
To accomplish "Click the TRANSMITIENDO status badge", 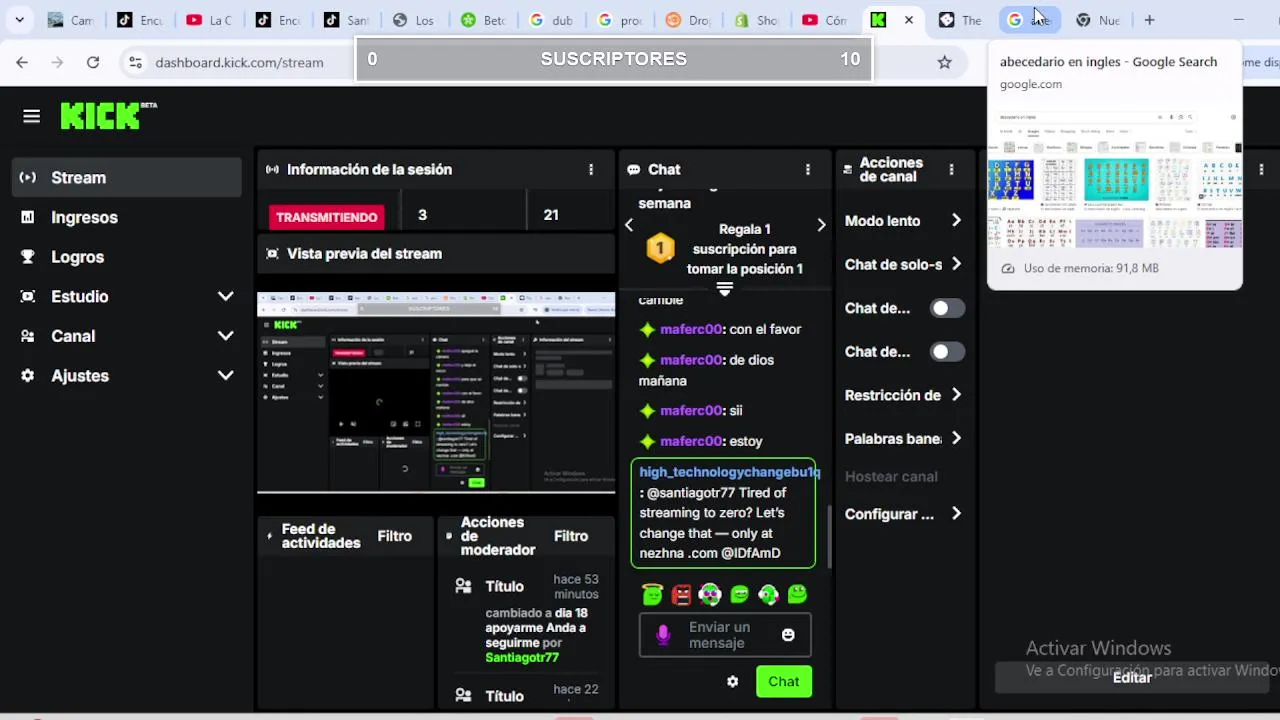I will click(x=327, y=217).
